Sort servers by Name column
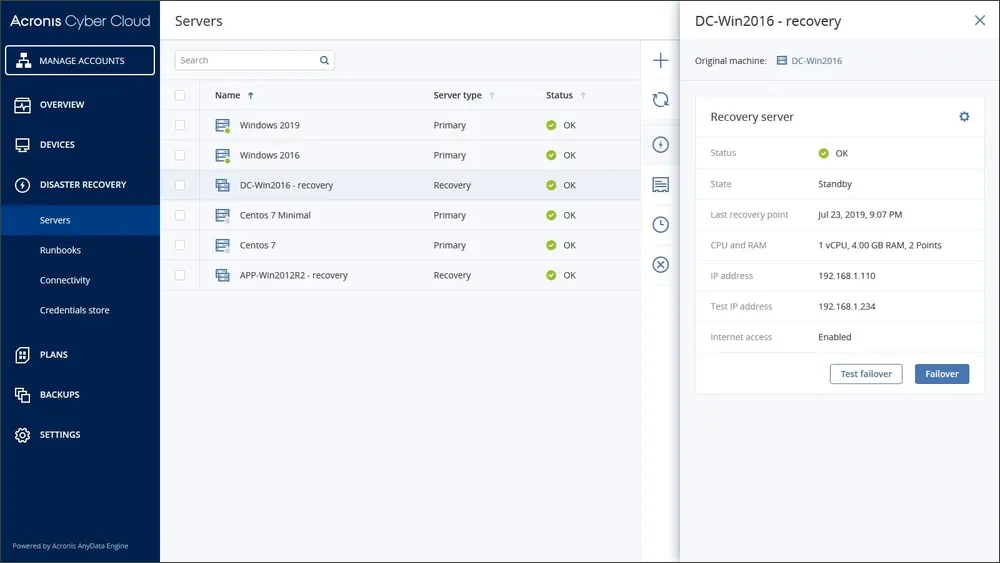The height and width of the screenshot is (563, 1000). coord(228,96)
